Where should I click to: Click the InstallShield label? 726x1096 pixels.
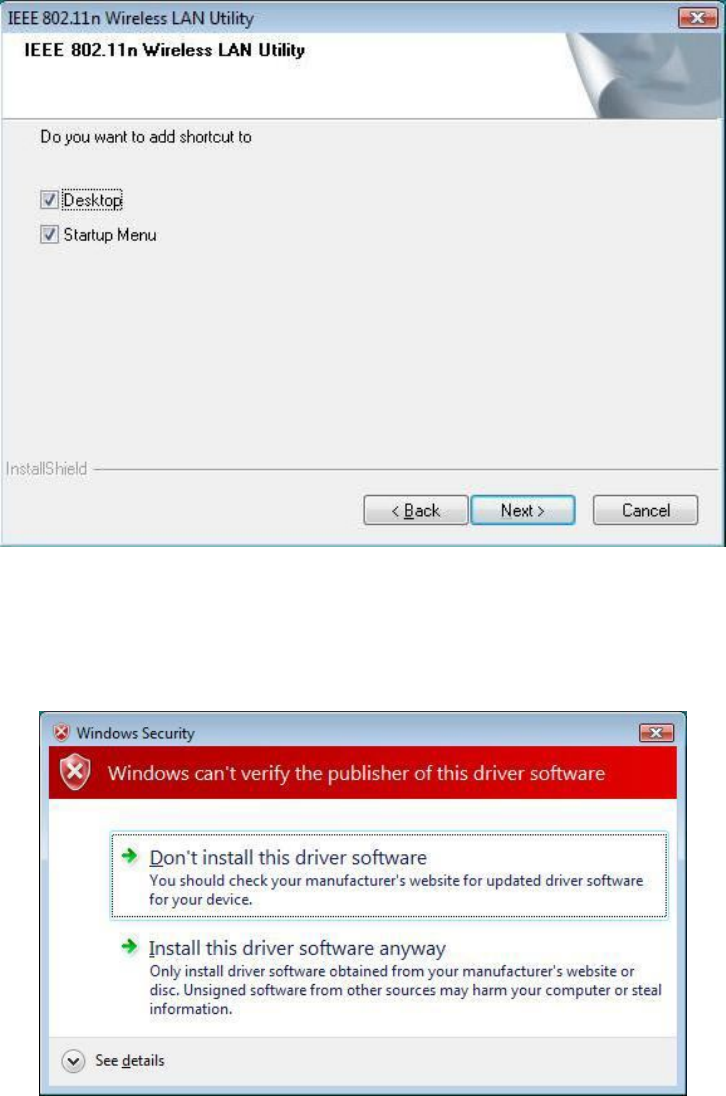(46, 468)
